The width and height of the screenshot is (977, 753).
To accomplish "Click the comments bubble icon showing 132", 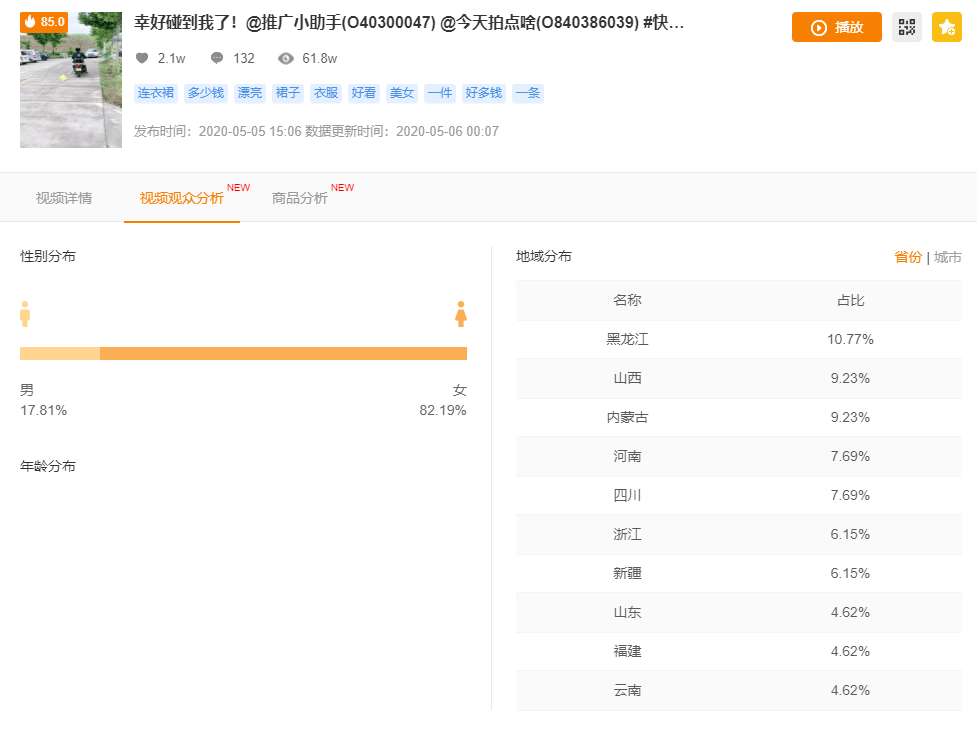I will pyautogui.click(x=218, y=58).
